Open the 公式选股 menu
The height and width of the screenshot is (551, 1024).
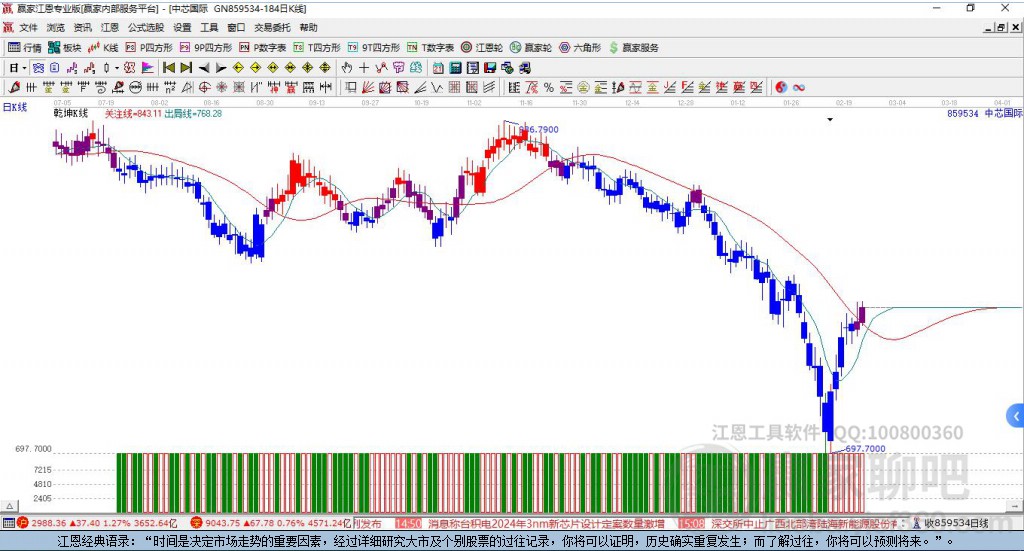[146, 27]
